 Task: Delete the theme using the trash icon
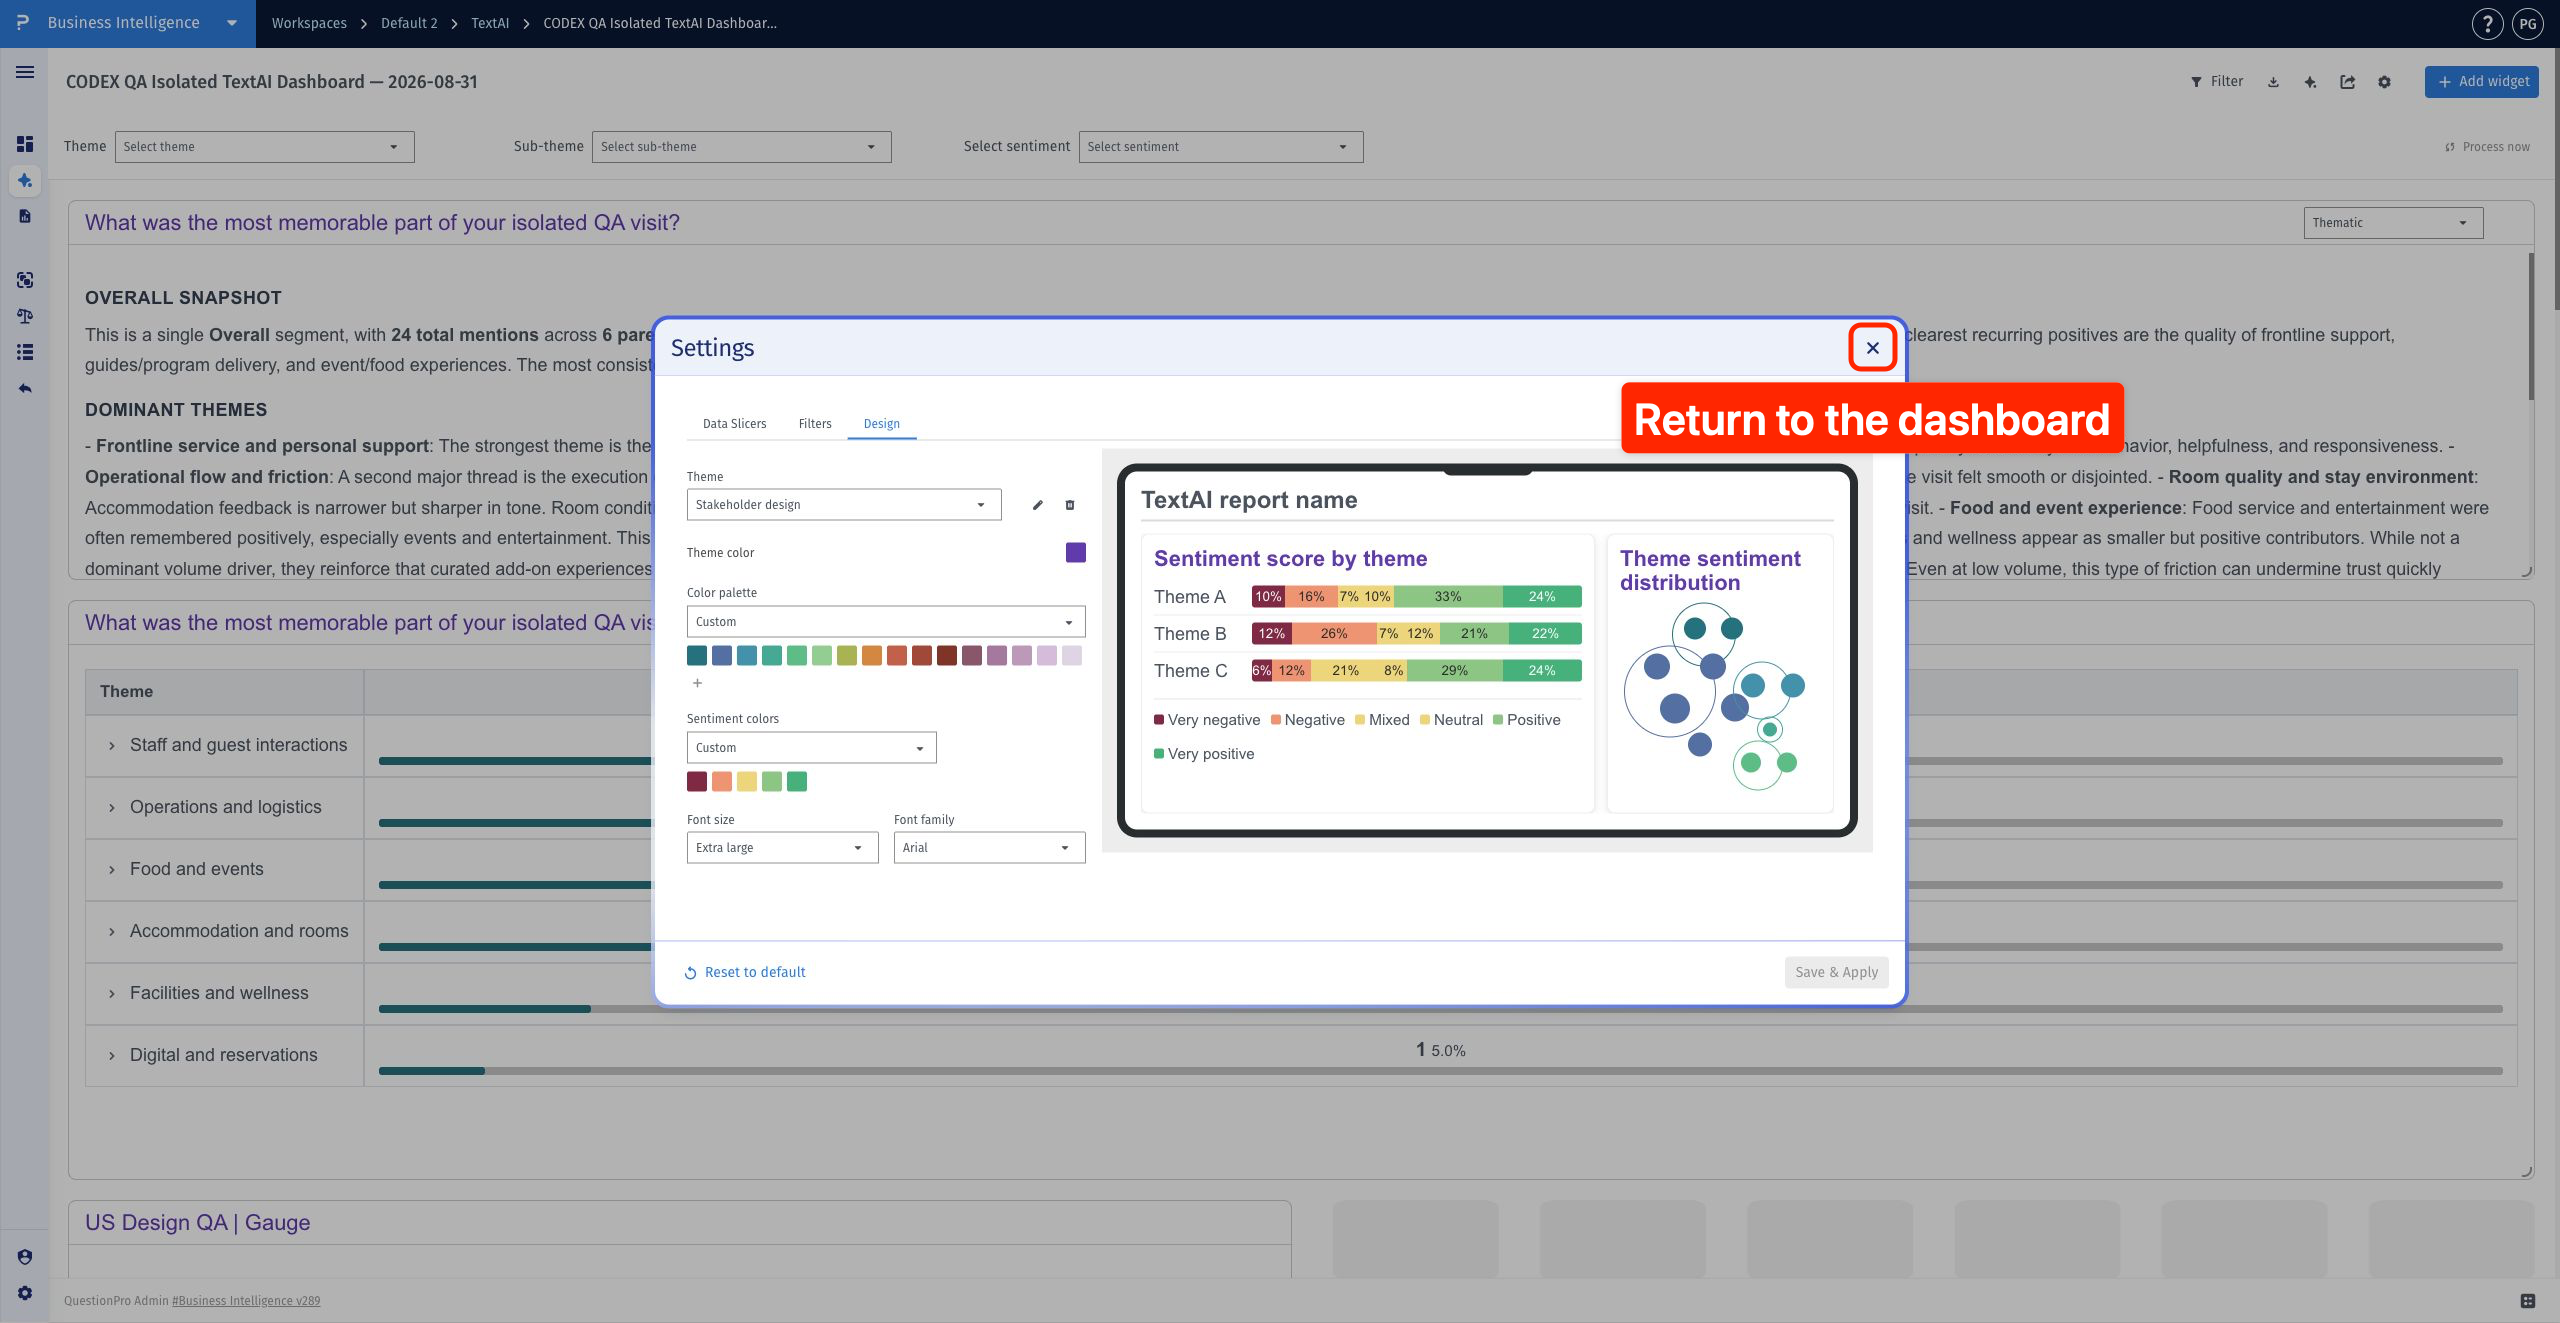[x=1070, y=505]
